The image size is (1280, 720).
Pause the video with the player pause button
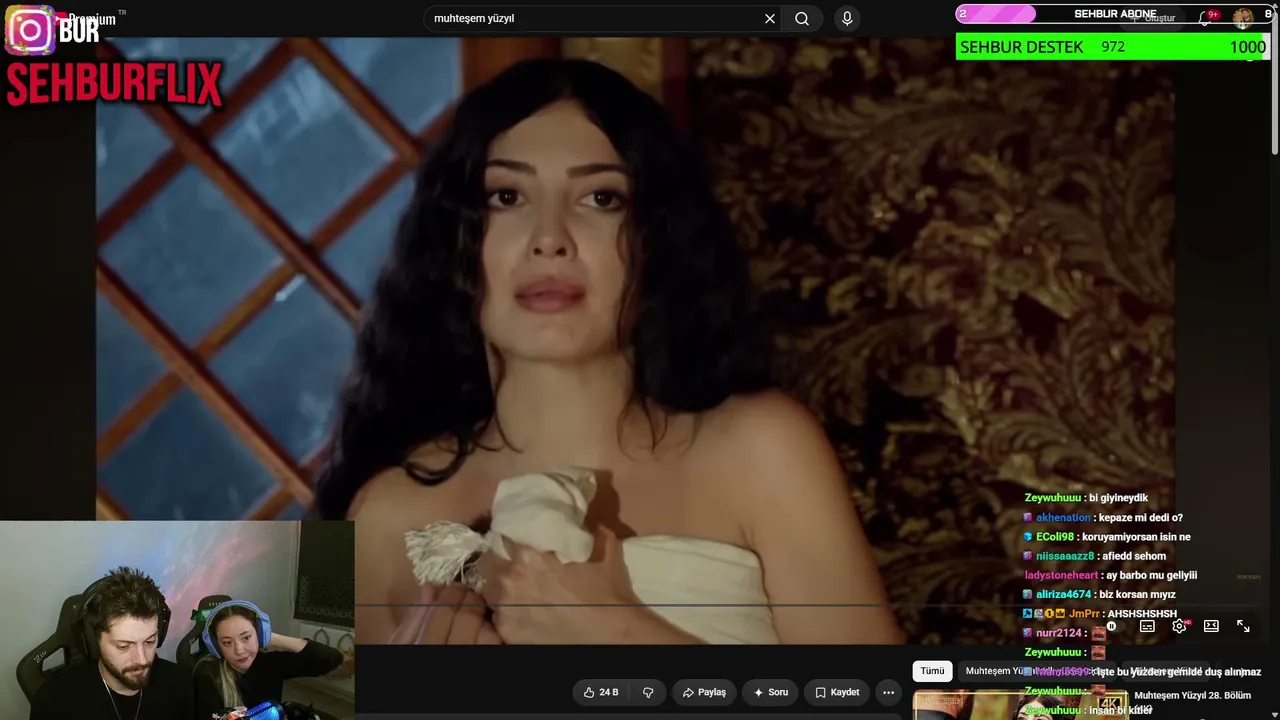(x=1111, y=626)
